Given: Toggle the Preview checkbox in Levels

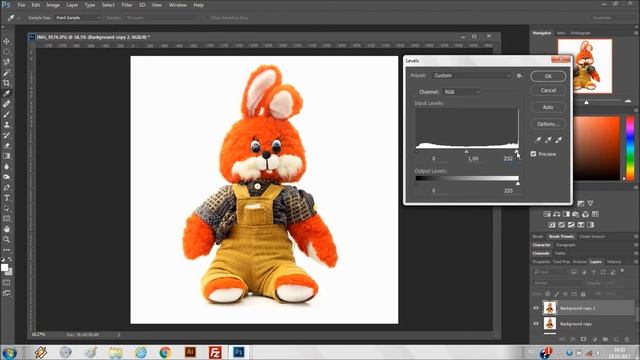Looking at the screenshot, I should coord(533,154).
